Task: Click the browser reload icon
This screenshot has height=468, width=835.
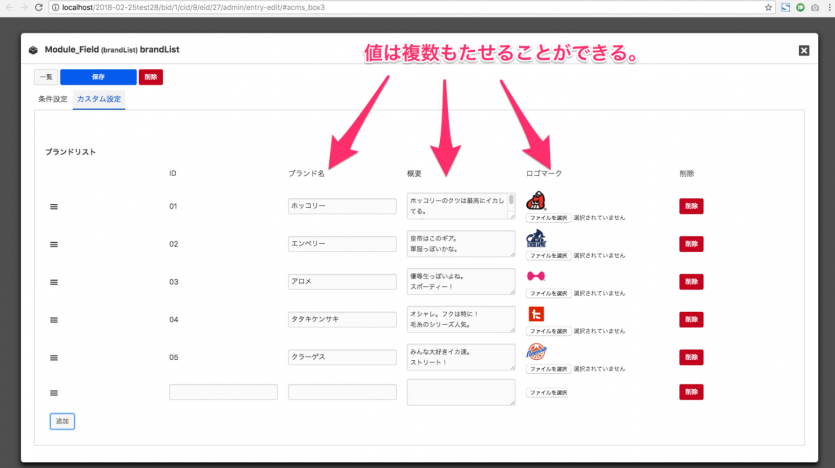Action: (x=37, y=7)
